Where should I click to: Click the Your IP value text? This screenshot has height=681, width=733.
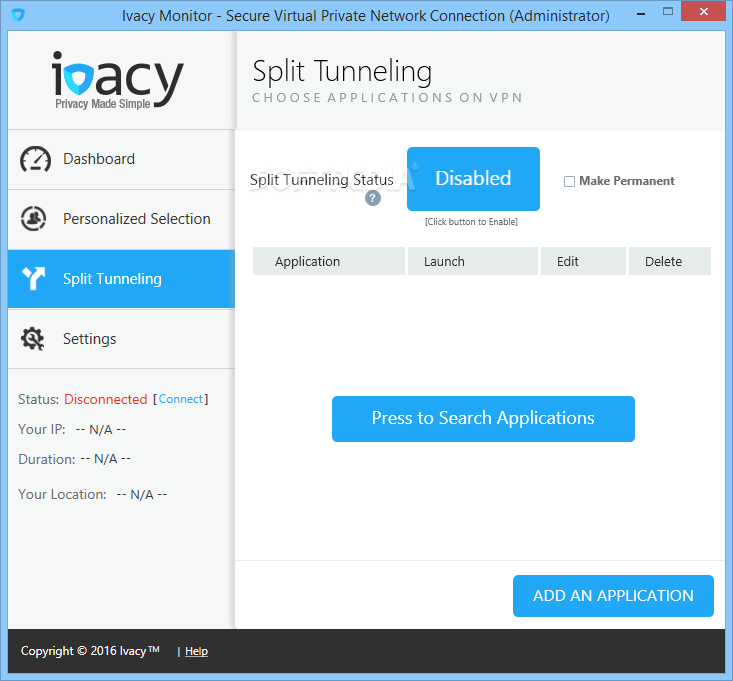101,430
